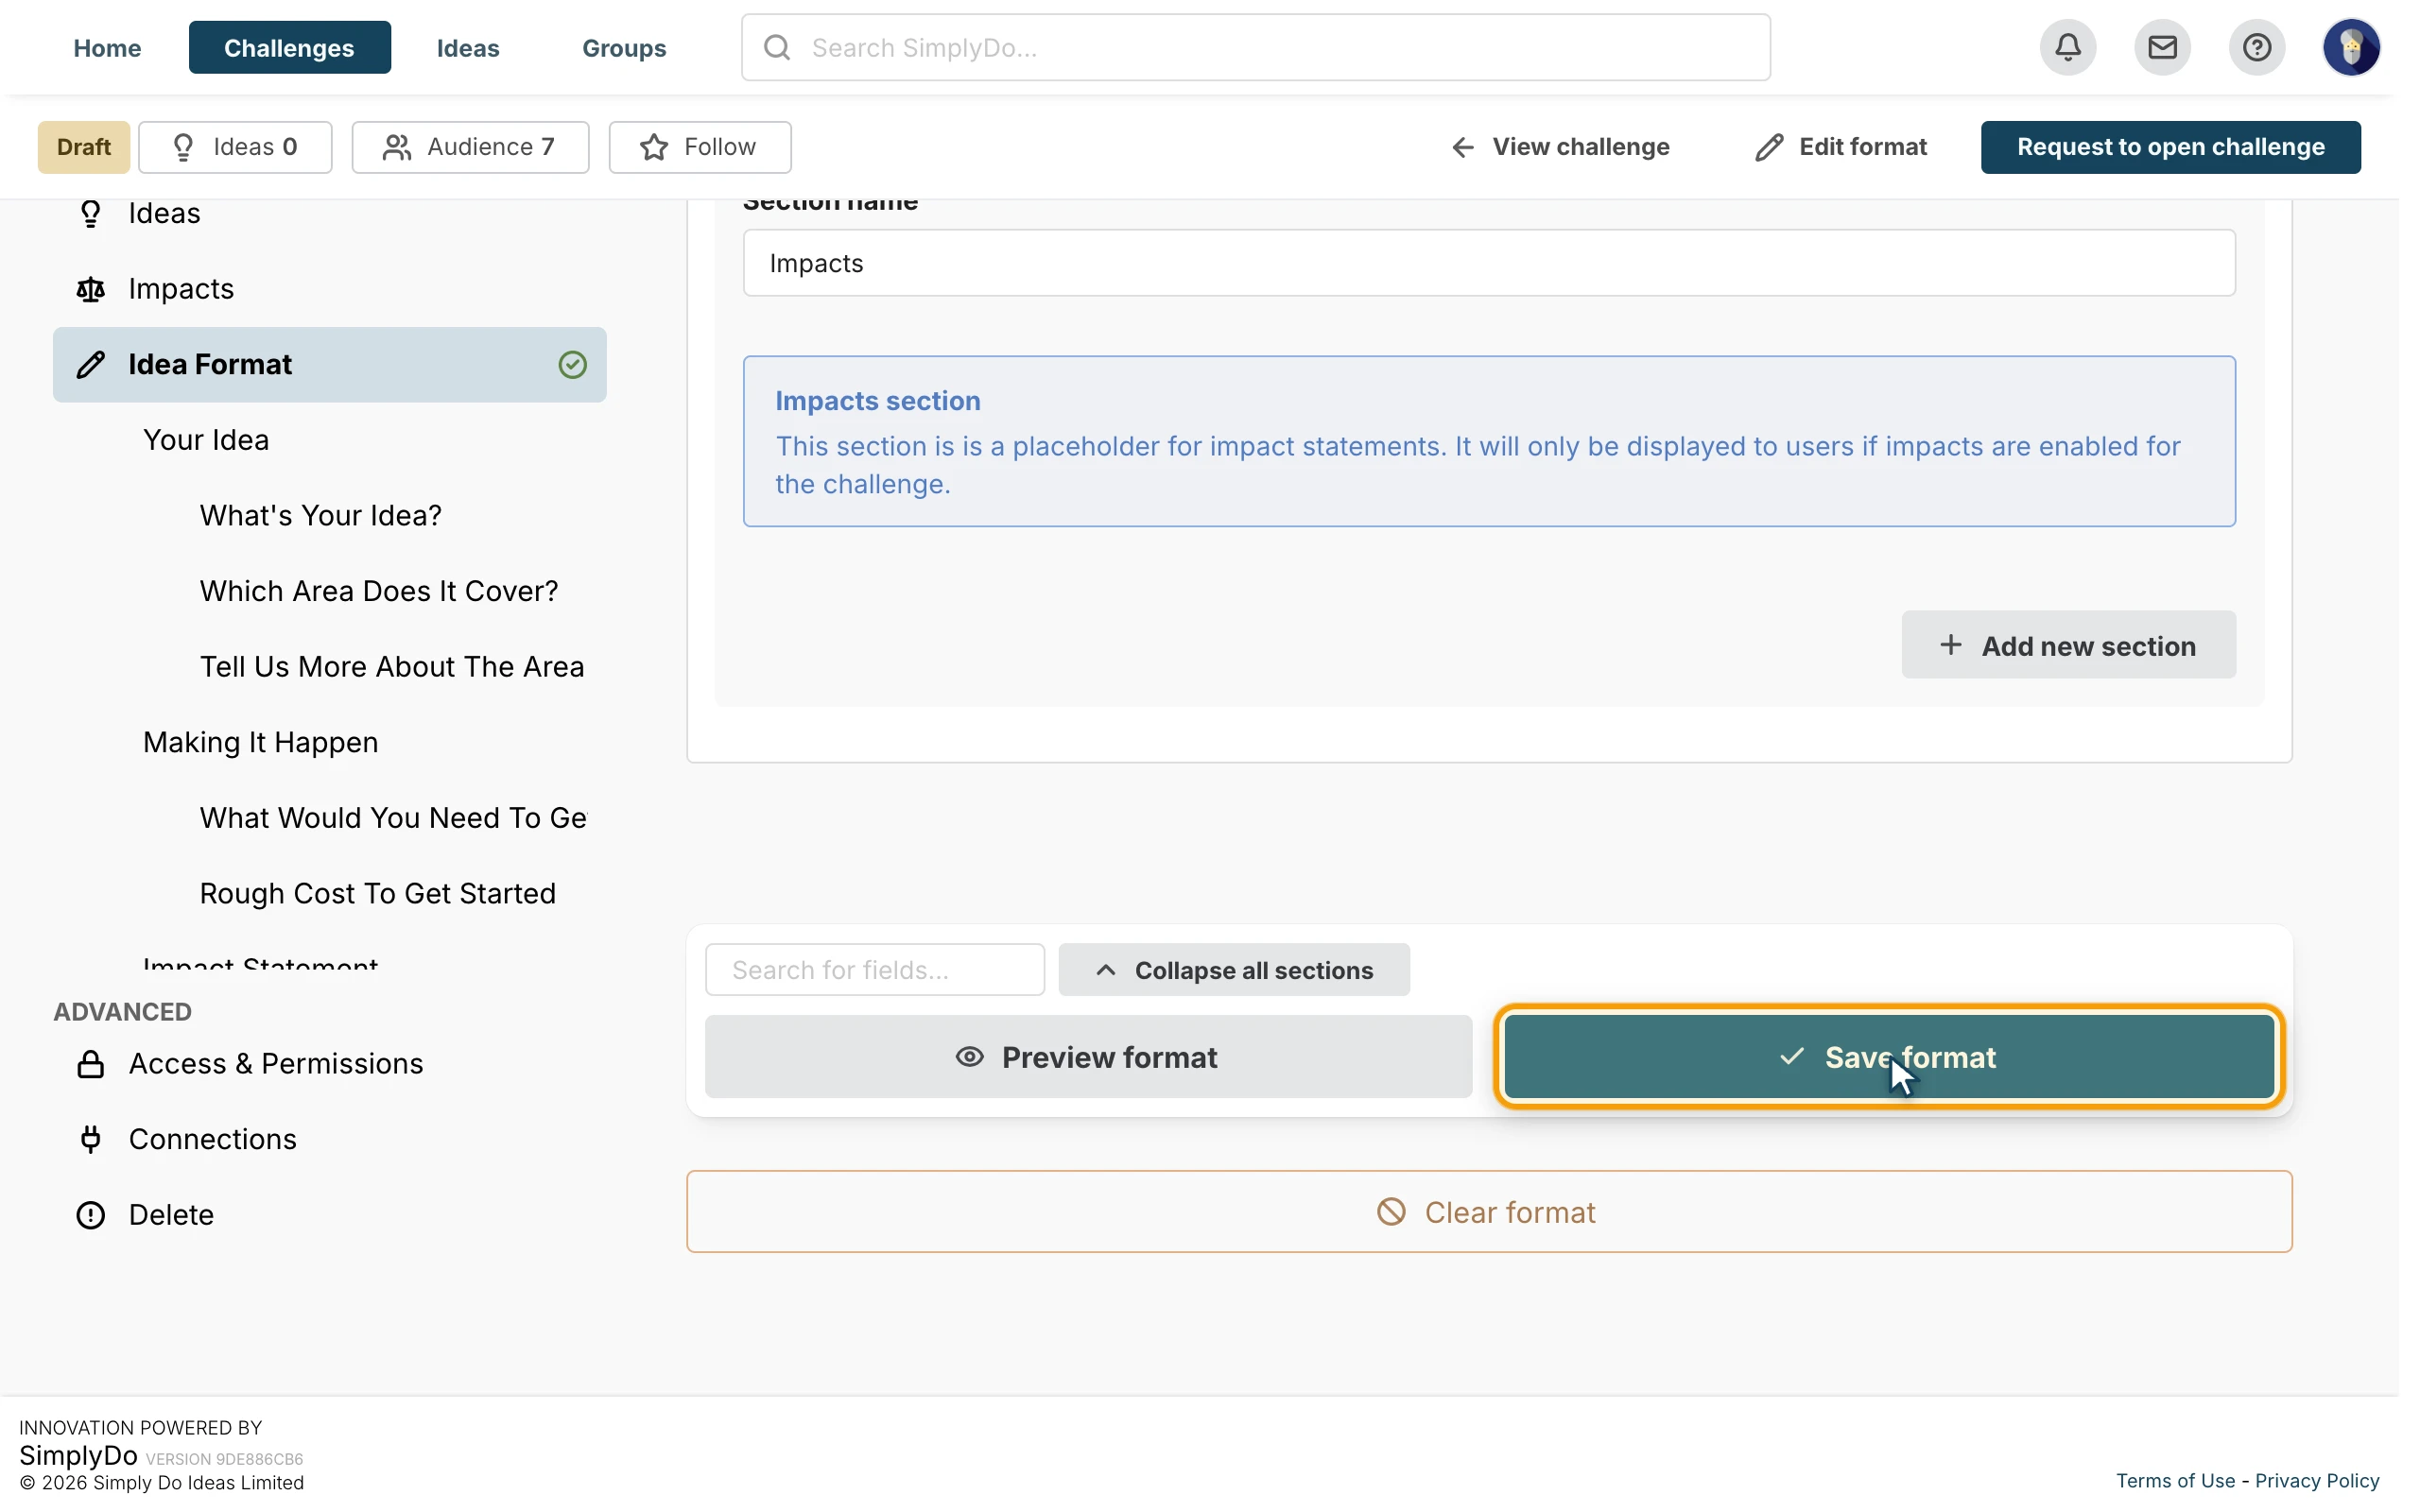
Task: Click the green check on Idea Format
Action: (572, 364)
